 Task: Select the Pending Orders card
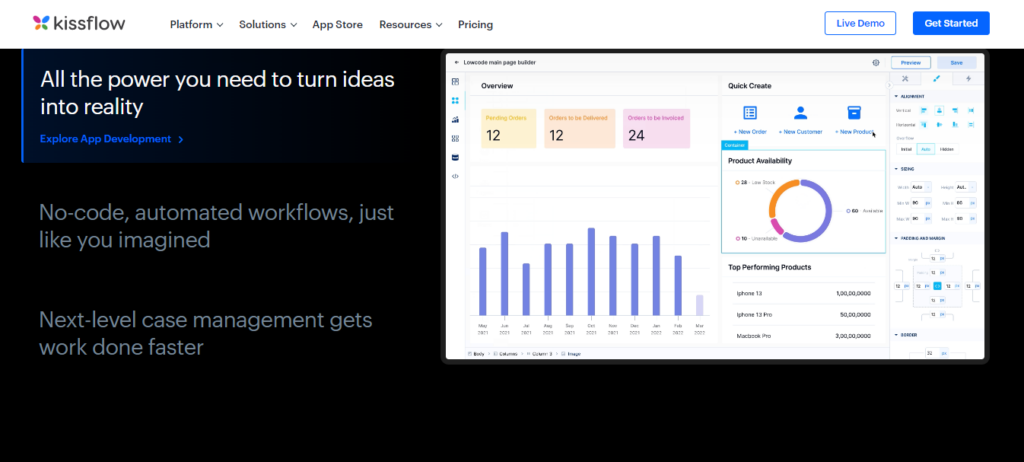coord(509,128)
